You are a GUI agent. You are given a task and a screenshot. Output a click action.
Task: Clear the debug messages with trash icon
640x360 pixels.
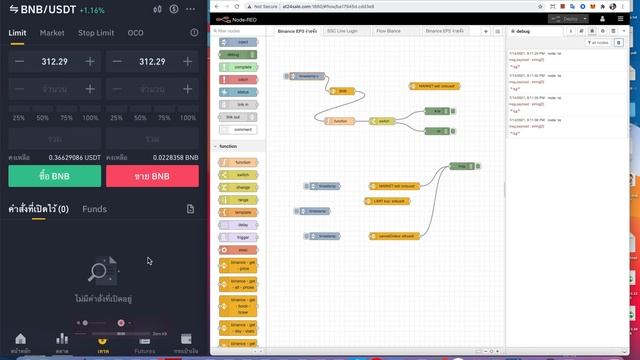click(x=619, y=42)
